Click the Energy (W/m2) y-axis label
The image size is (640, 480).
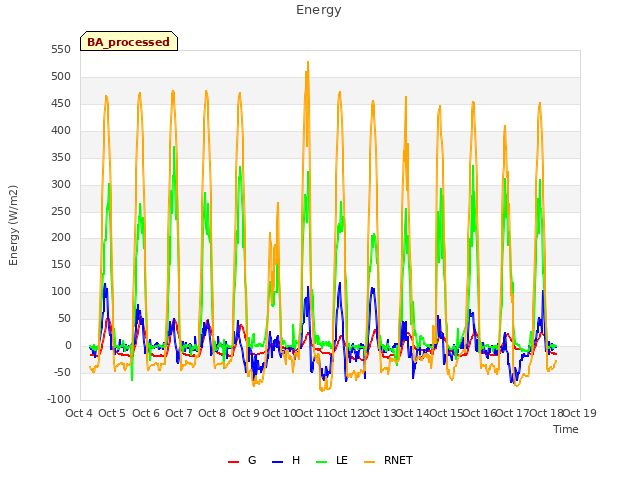[x=13, y=225]
